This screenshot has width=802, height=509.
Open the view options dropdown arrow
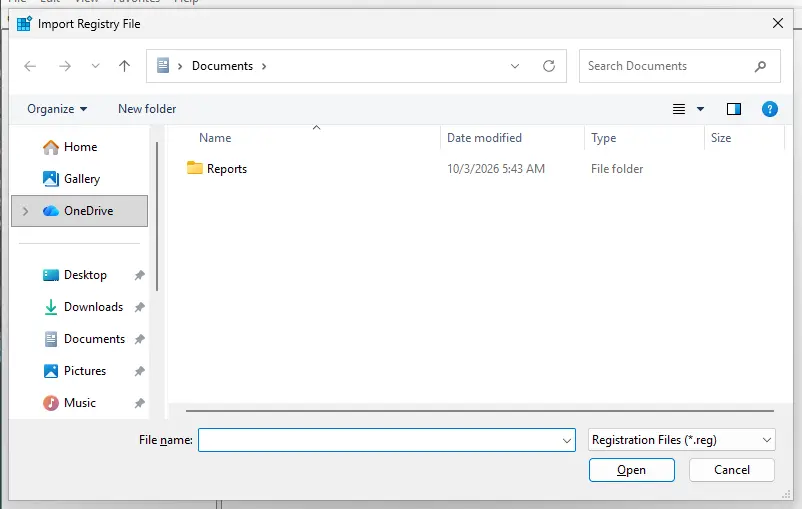pos(700,109)
